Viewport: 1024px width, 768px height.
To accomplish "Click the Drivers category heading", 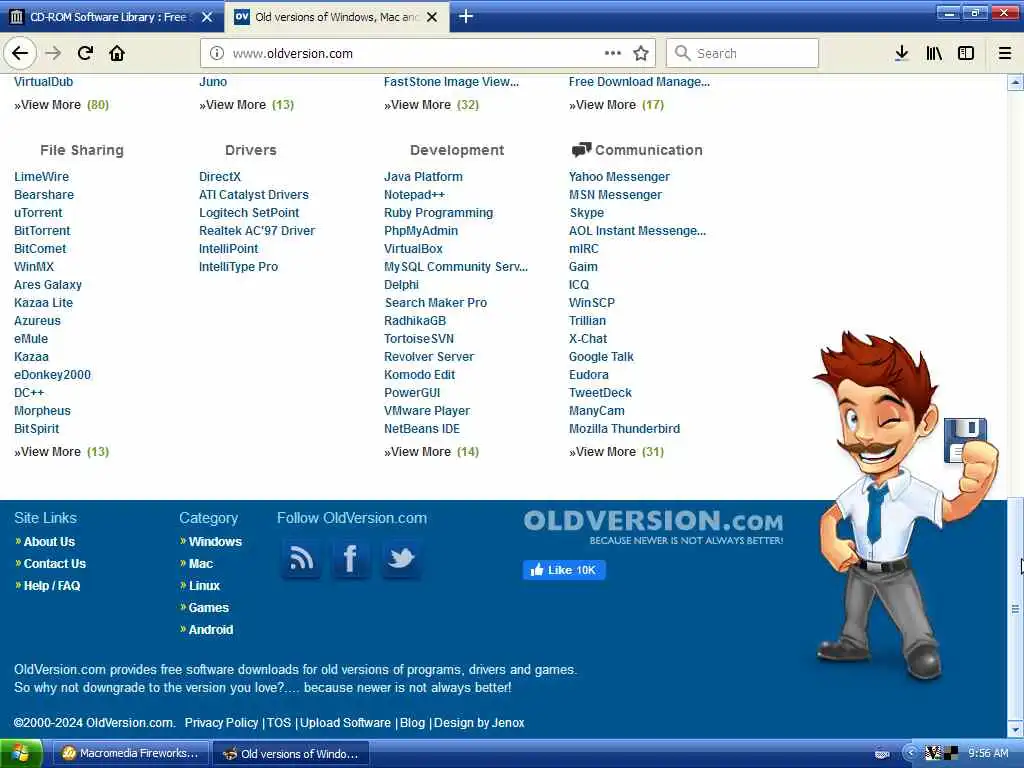I will click(x=251, y=150).
